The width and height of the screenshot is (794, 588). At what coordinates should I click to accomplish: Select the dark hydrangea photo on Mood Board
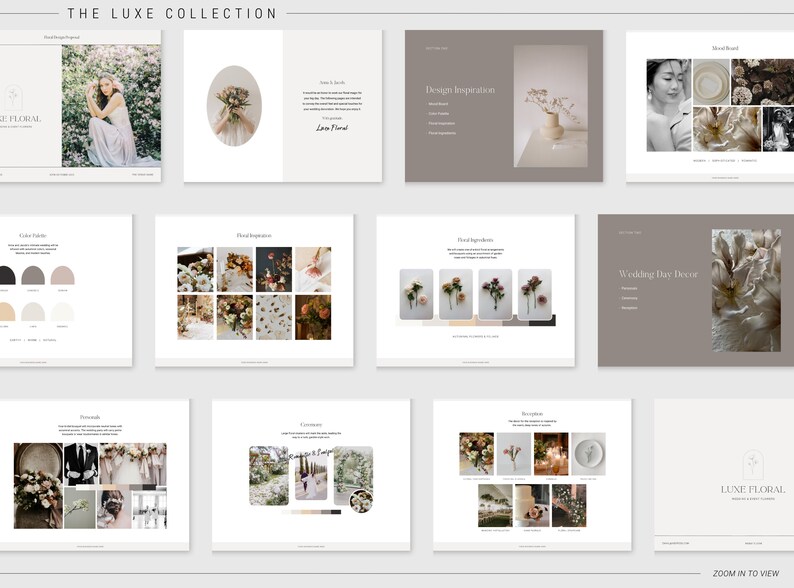pos(763,82)
